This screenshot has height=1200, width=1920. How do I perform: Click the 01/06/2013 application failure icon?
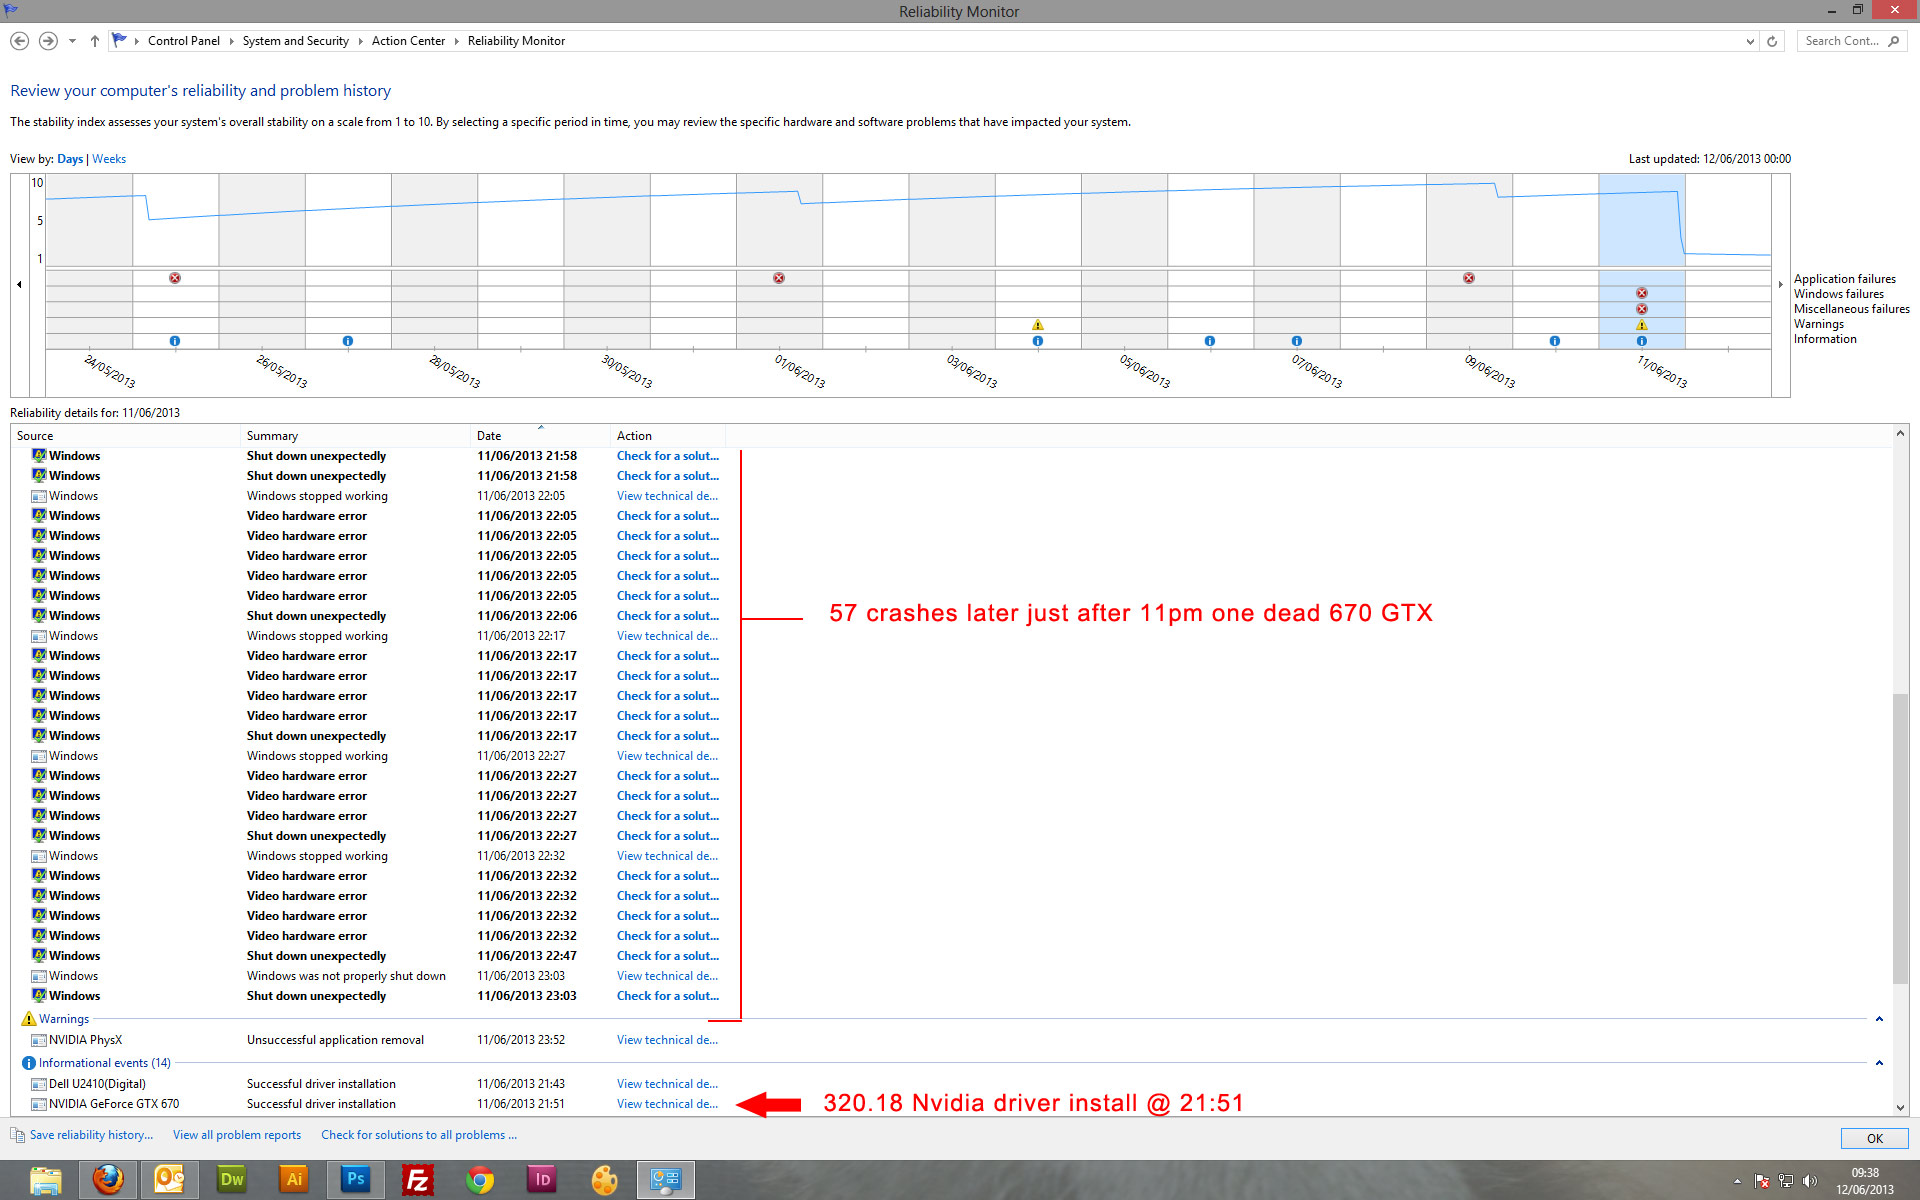click(x=779, y=278)
